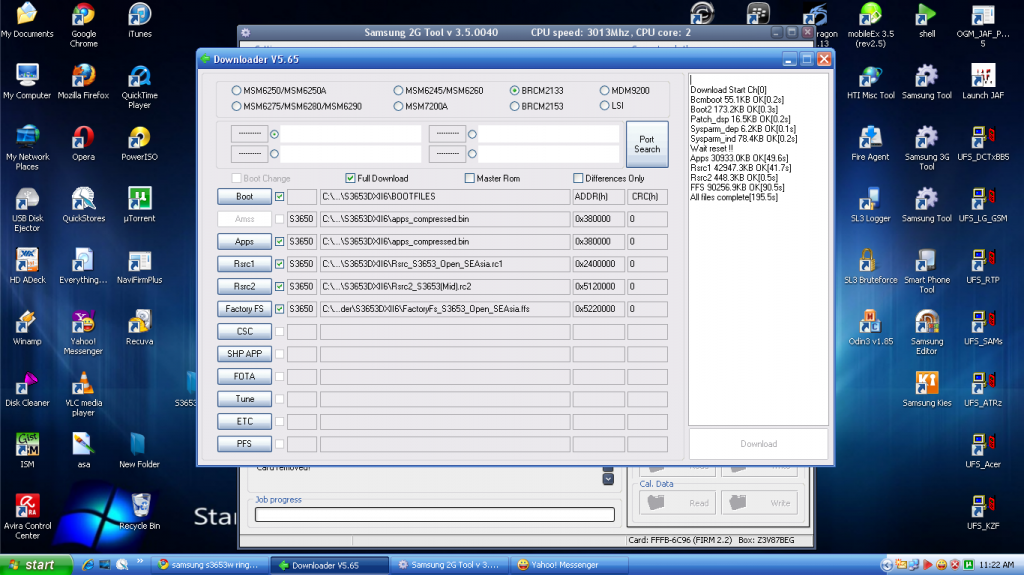Click the Tune file button

[x=244, y=399]
